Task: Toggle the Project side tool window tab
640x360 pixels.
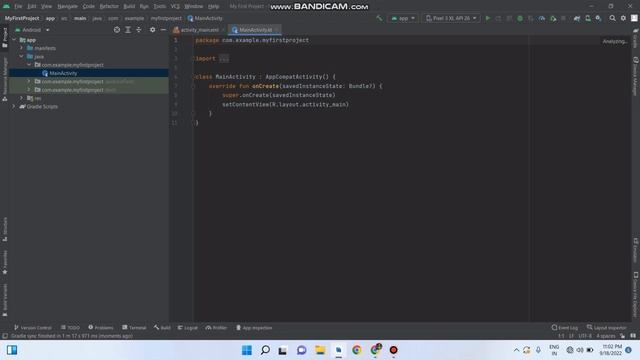Action: pyautogui.click(x=4, y=38)
